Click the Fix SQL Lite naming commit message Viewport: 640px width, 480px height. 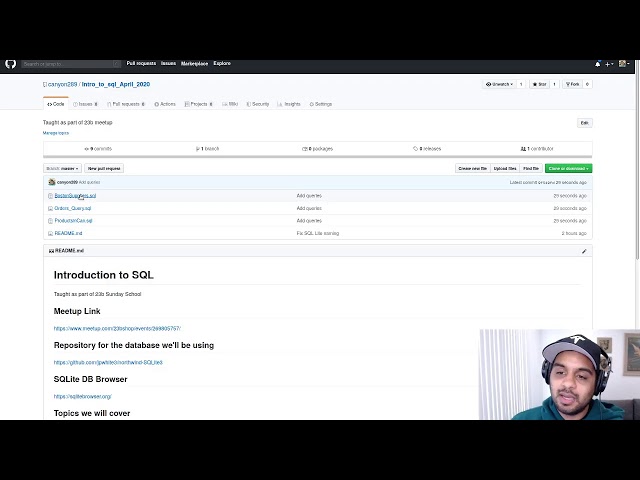point(318,233)
